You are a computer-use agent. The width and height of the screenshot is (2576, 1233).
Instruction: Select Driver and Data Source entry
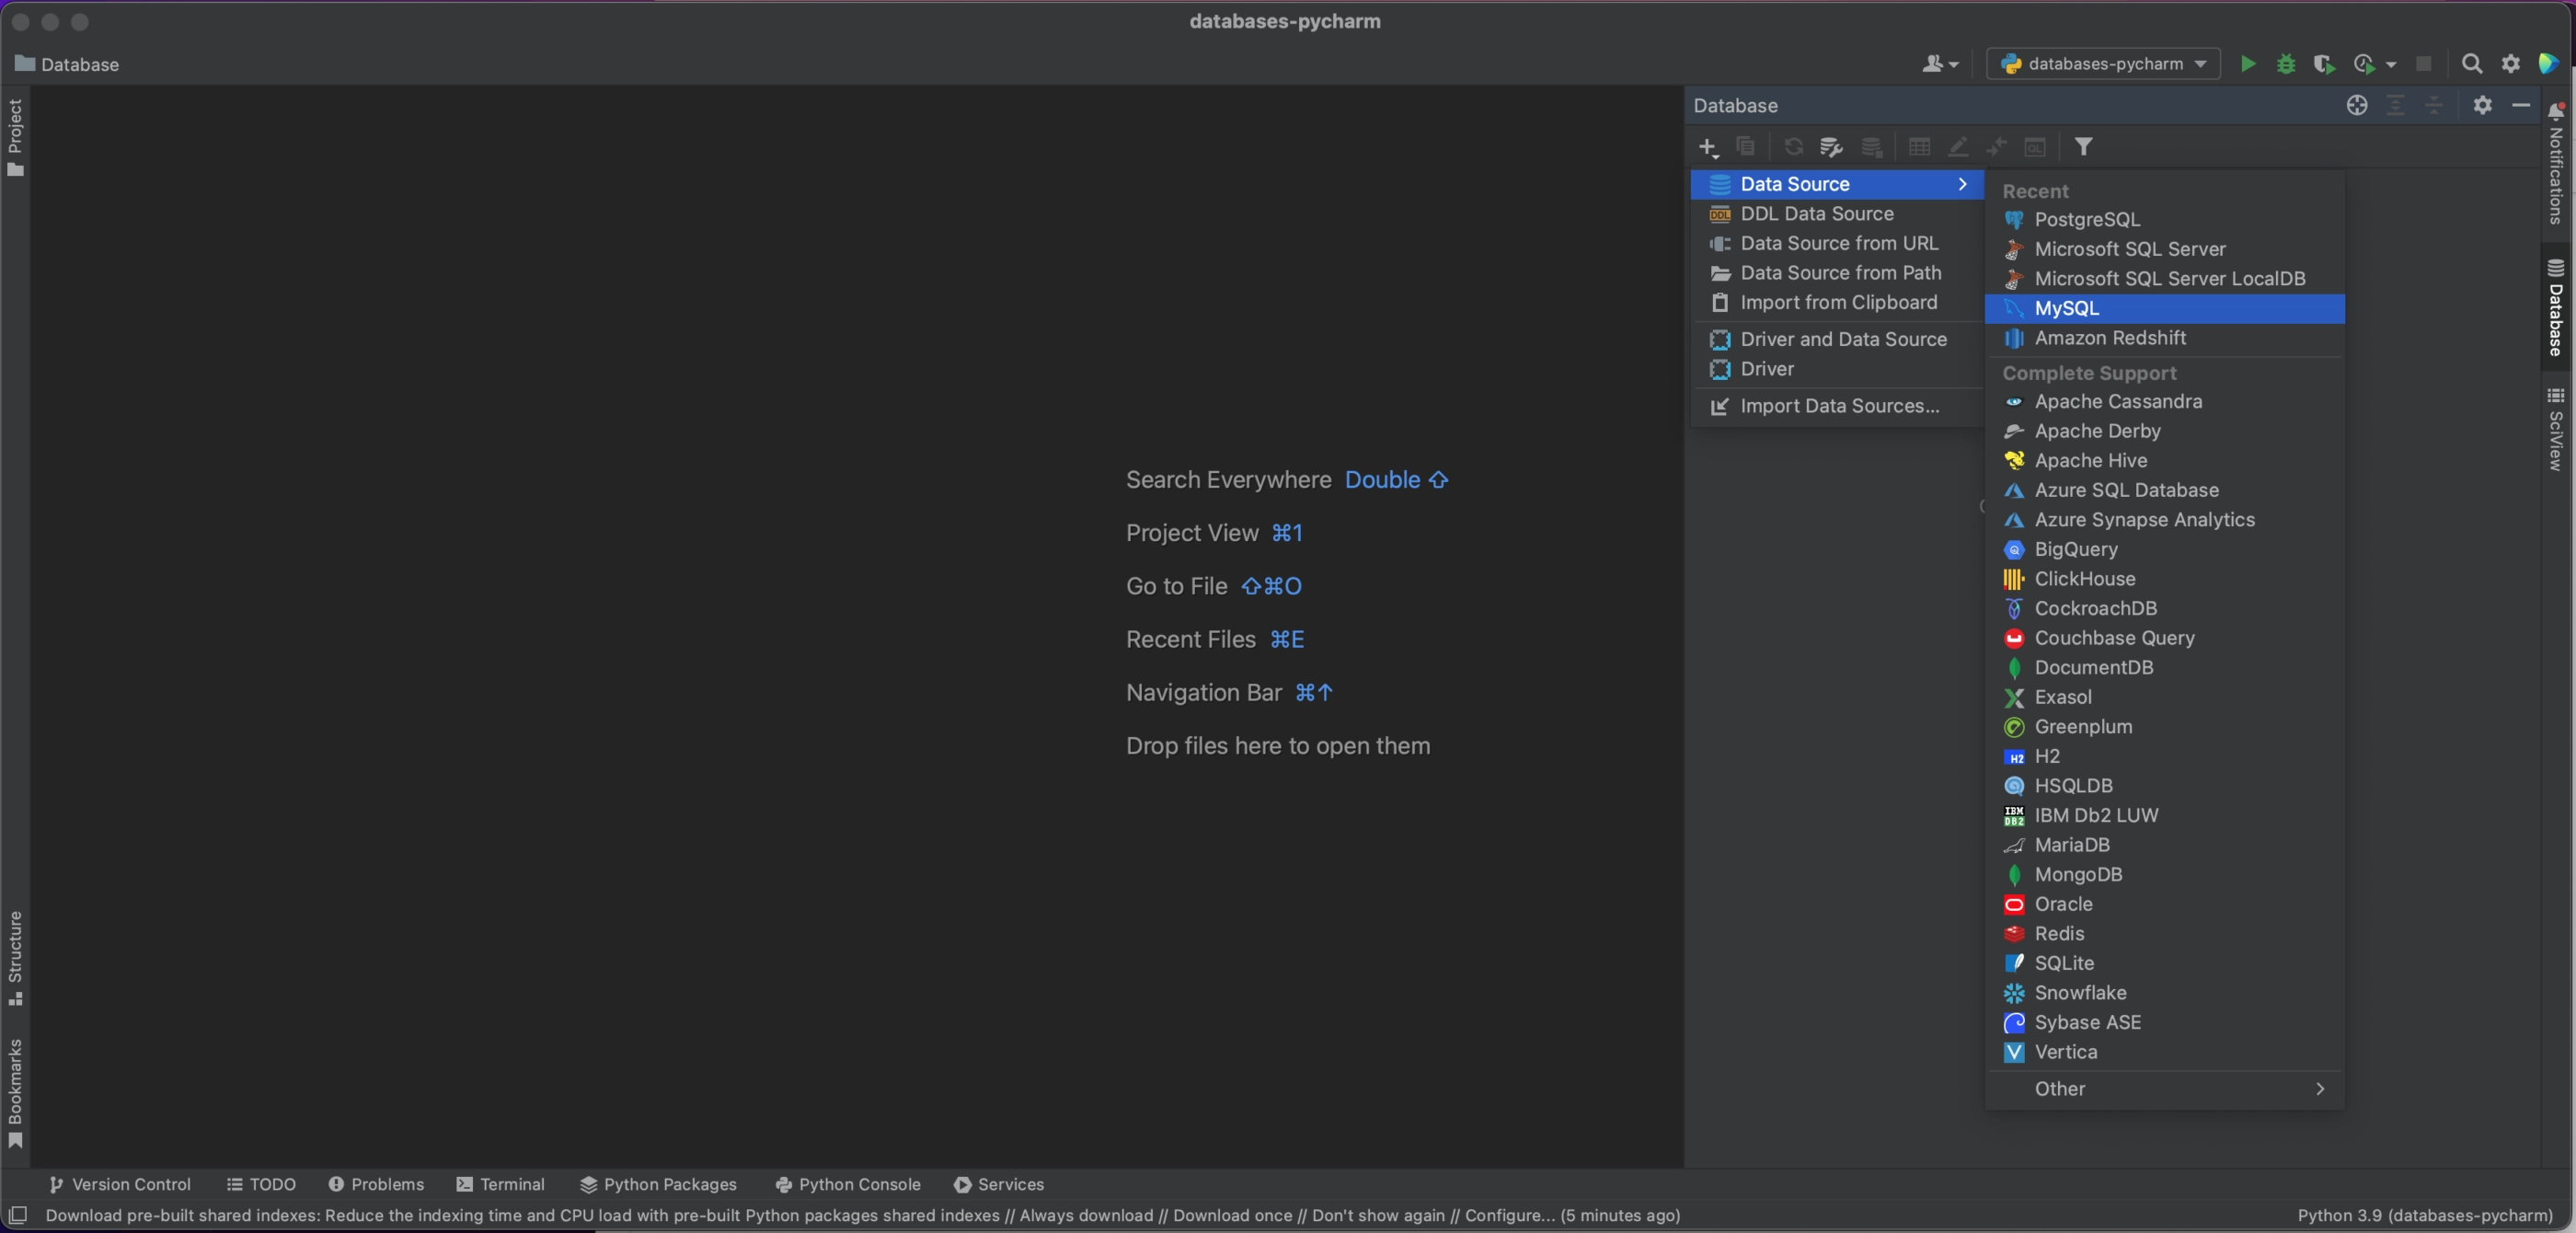(x=1836, y=339)
